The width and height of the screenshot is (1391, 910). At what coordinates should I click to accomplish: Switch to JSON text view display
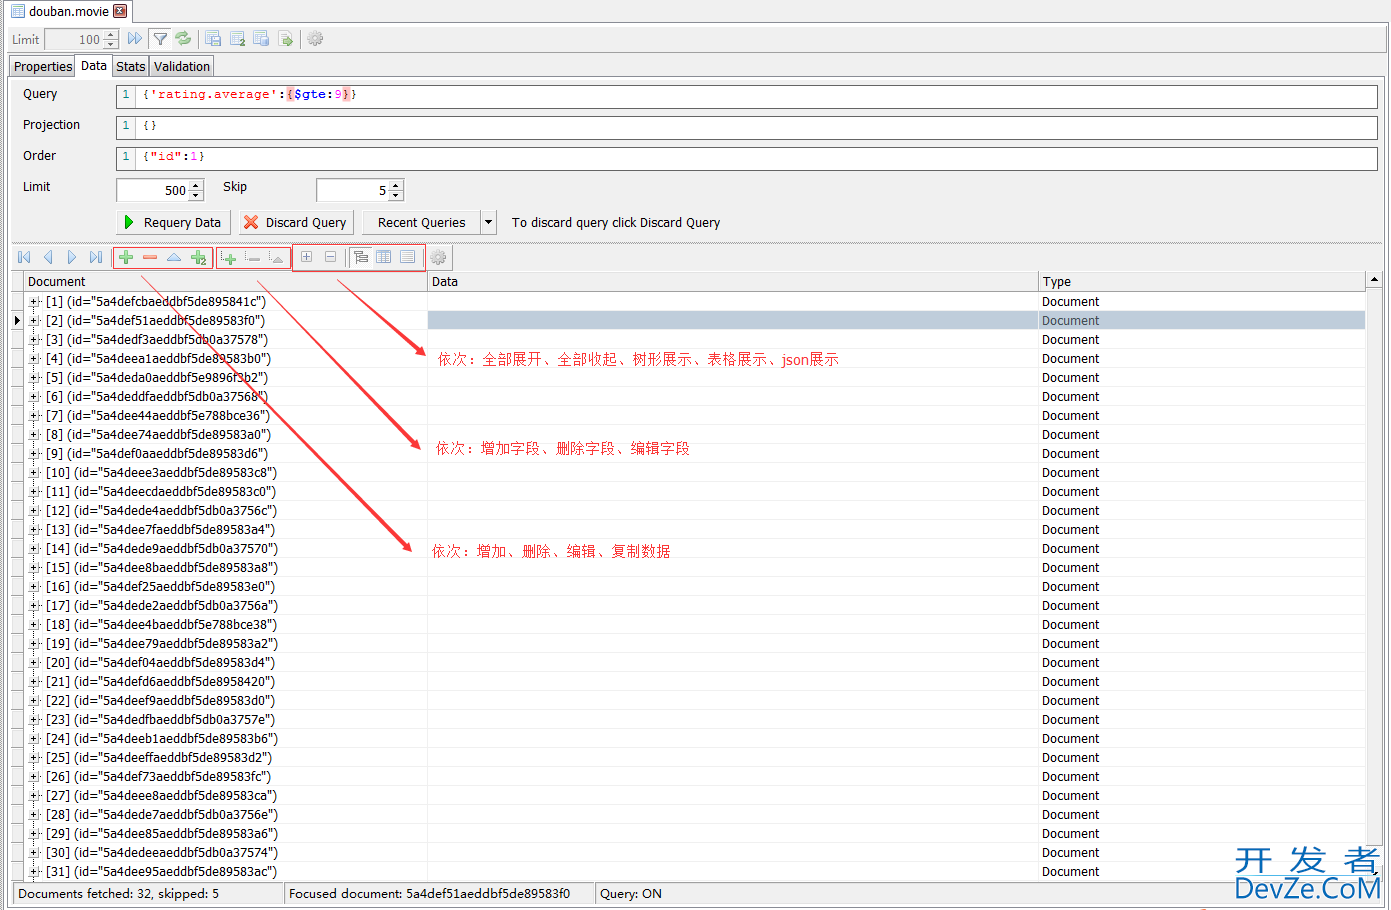[408, 257]
